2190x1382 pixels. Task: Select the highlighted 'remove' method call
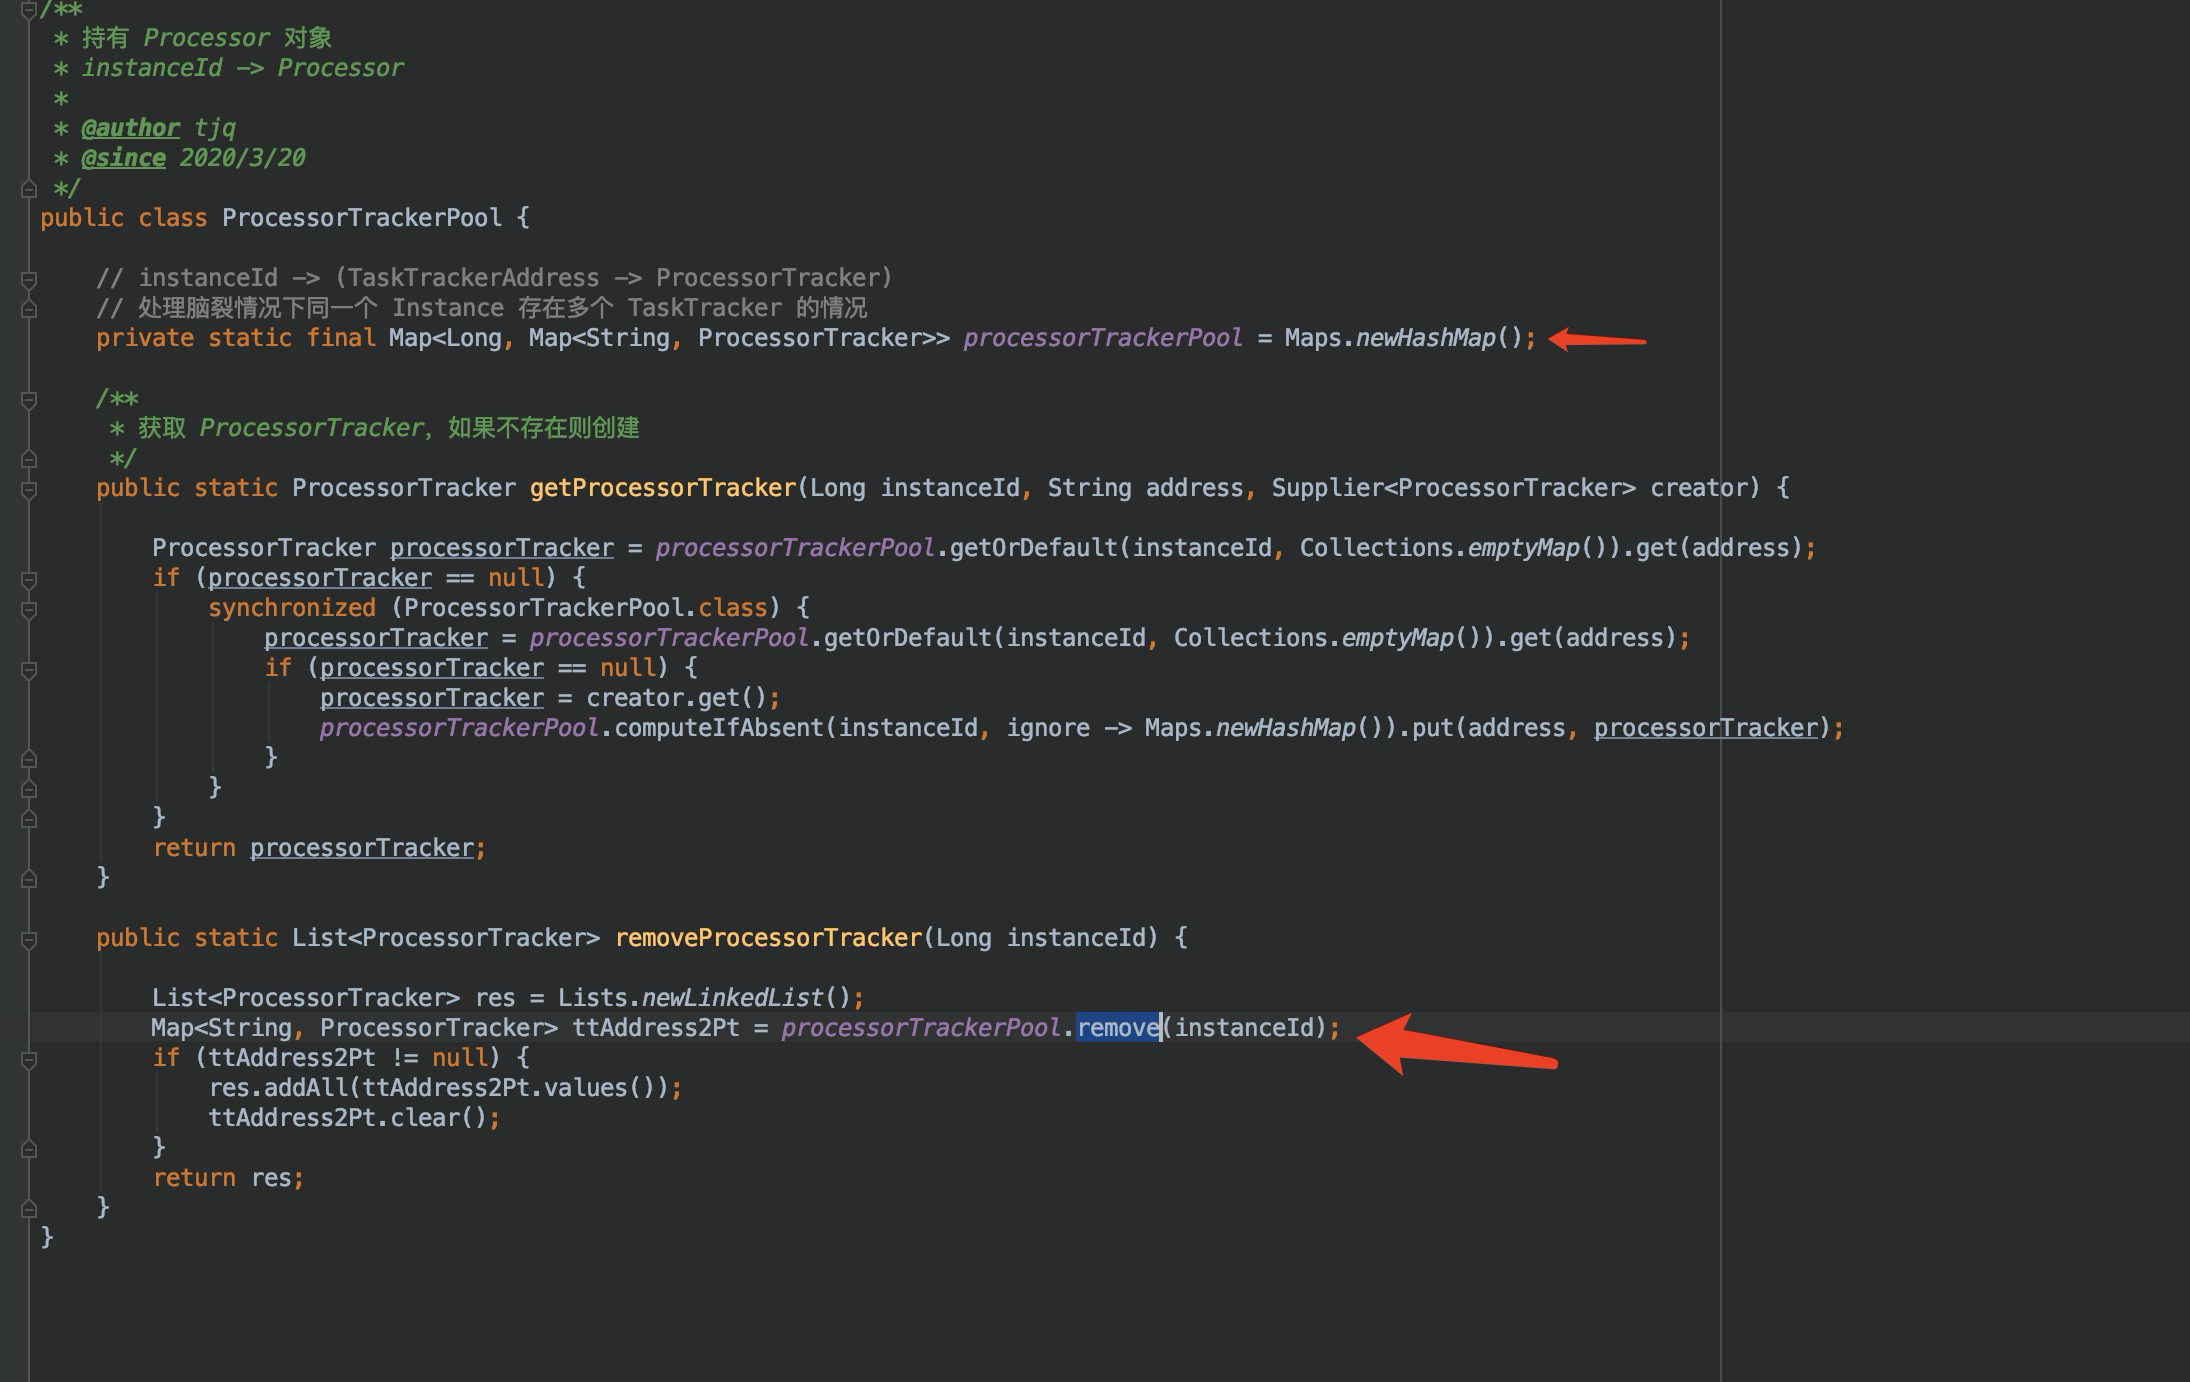pos(1118,1027)
